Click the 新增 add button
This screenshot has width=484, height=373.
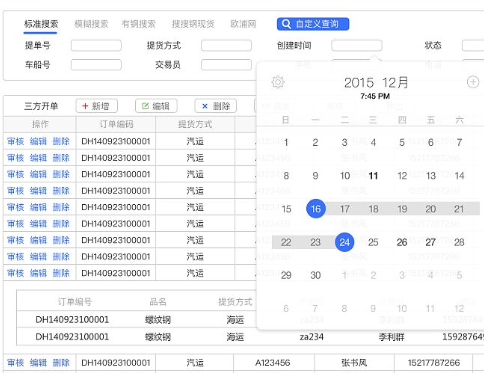pos(97,106)
